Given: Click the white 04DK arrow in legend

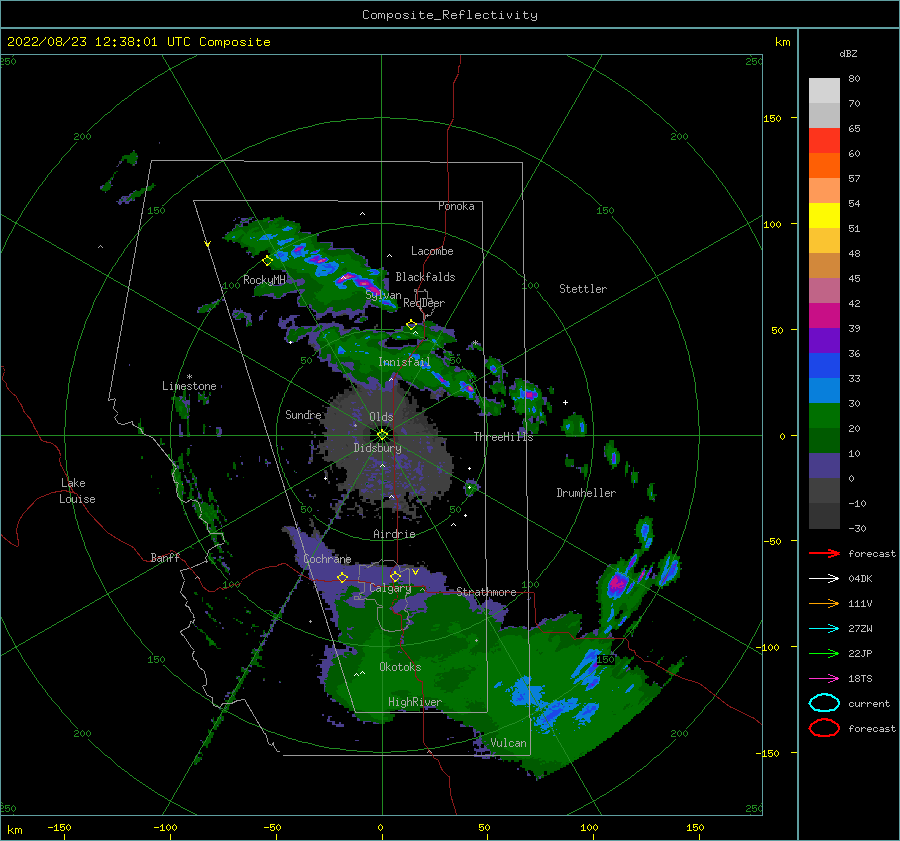Looking at the screenshot, I should [824, 579].
